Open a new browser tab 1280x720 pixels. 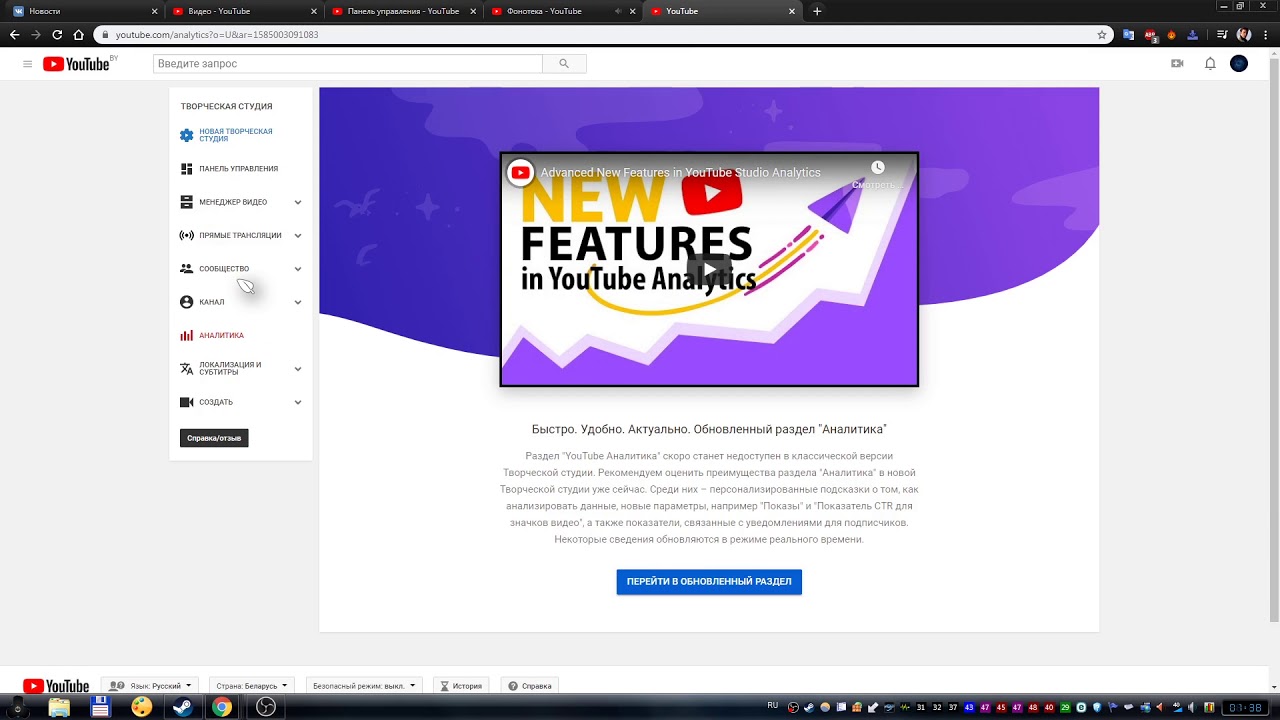(x=817, y=11)
